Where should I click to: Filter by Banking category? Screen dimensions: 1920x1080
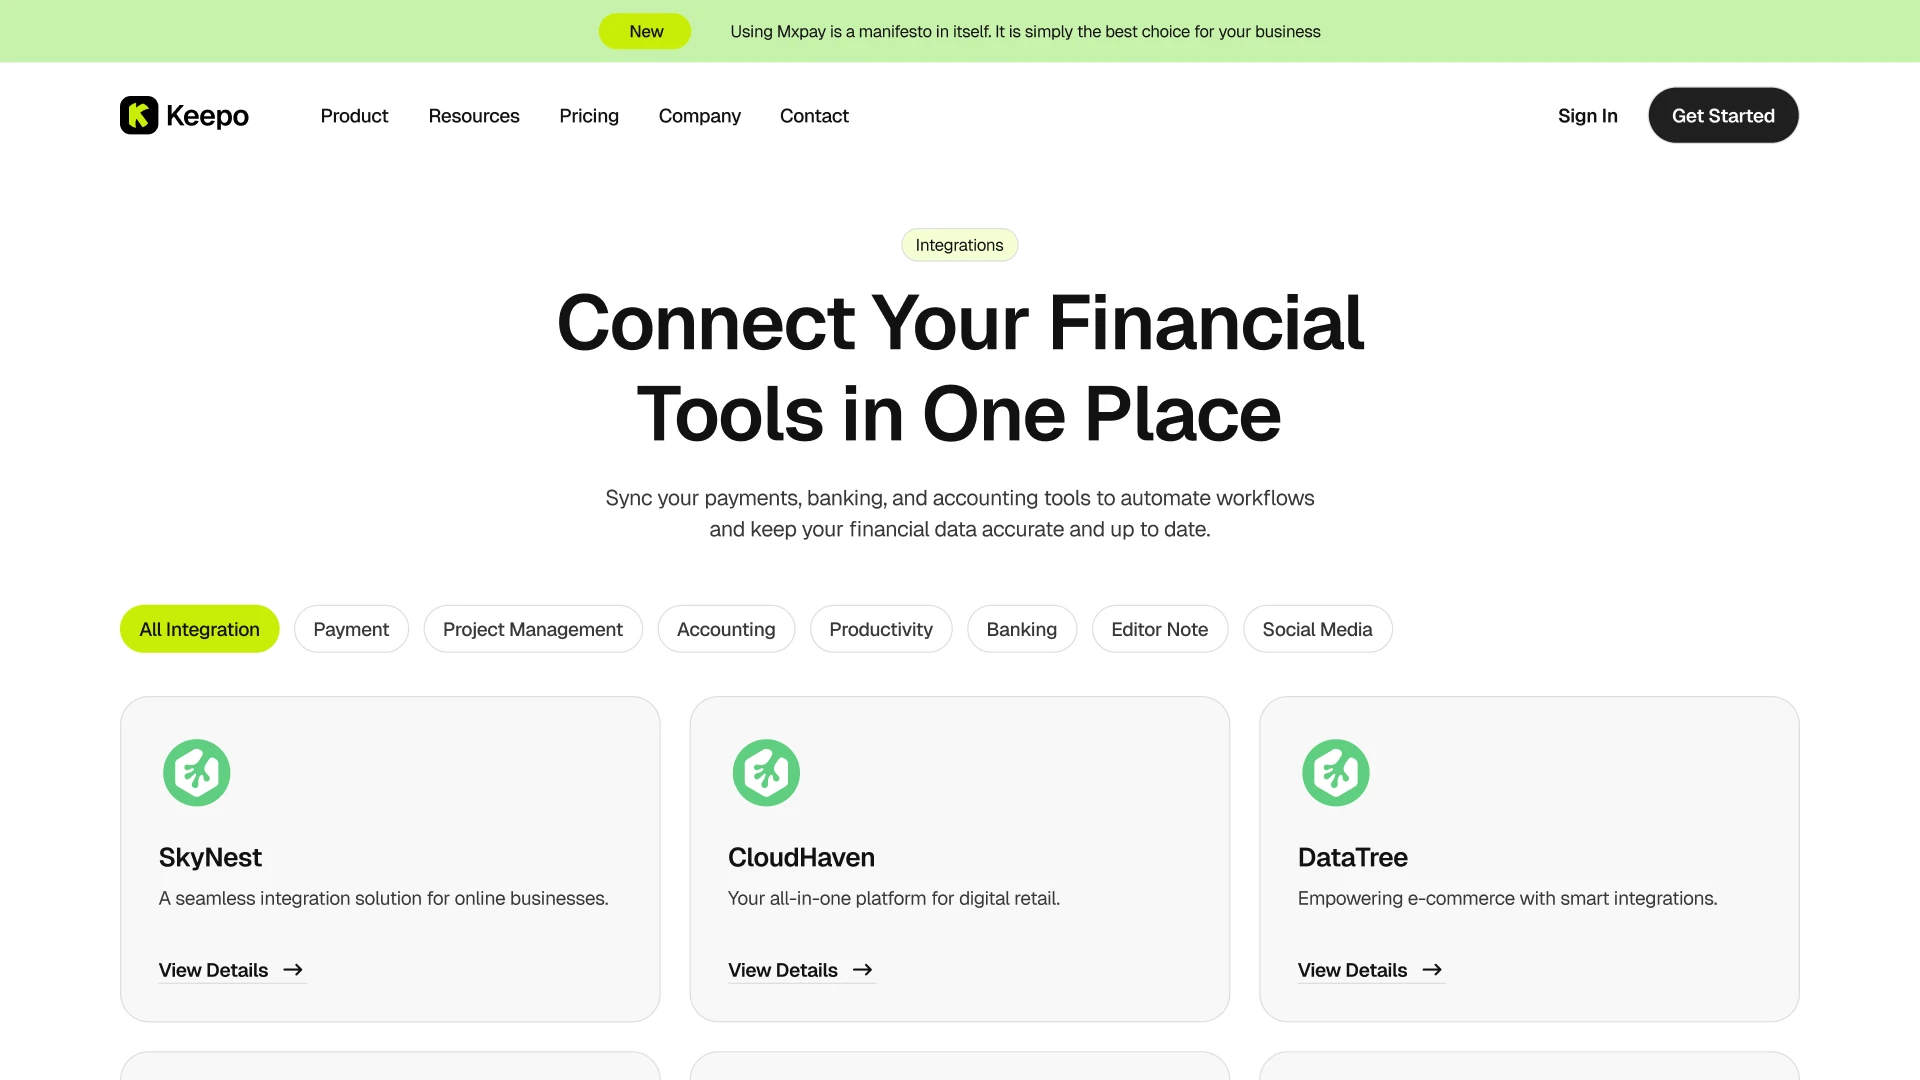pyautogui.click(x=1022, y=629)
